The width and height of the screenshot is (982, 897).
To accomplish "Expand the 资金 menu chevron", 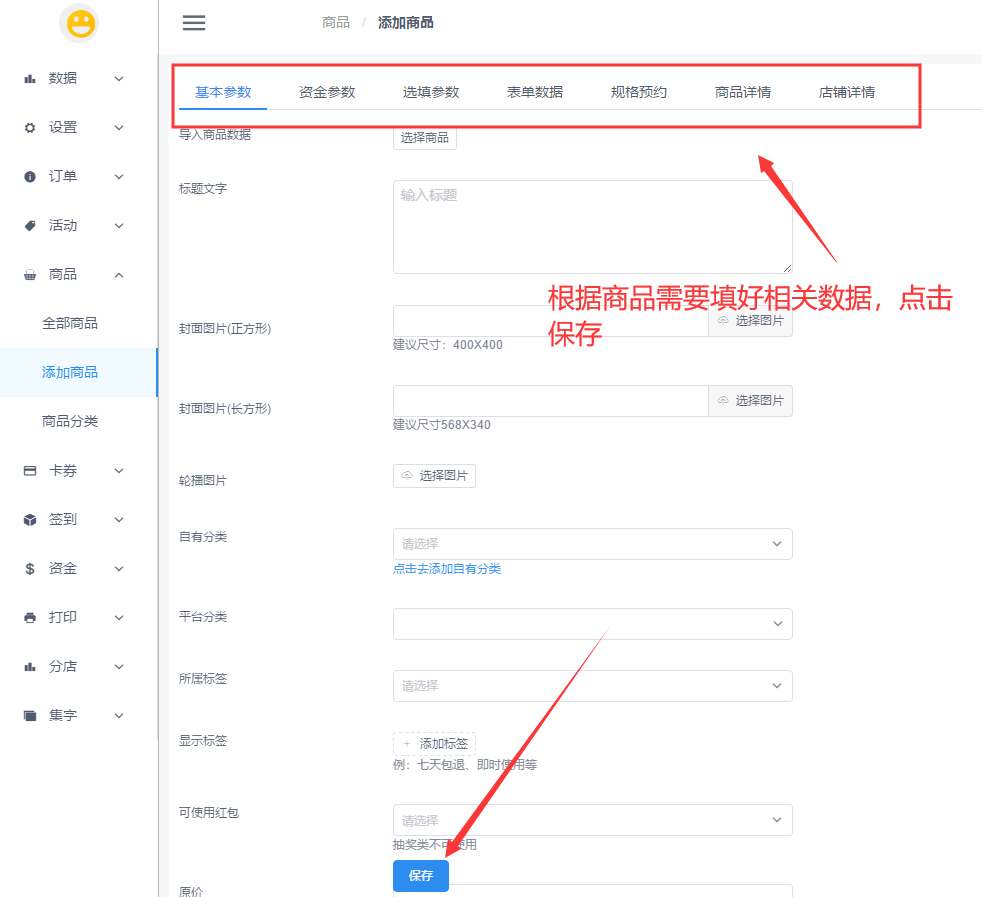I will [119, 569].
